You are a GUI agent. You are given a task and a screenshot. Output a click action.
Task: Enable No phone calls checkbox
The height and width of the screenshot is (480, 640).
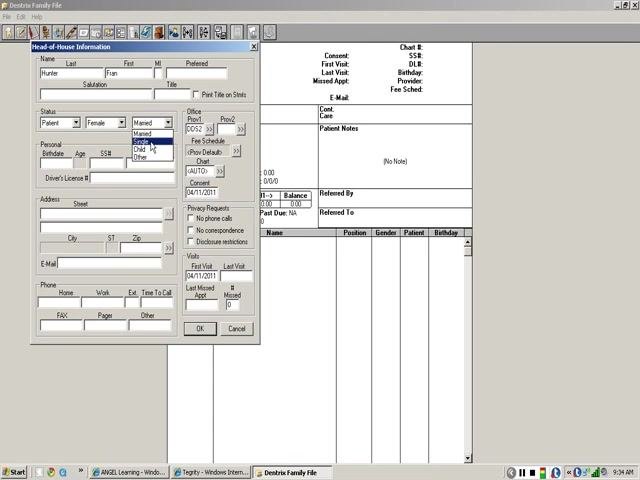pyautogui.click(x=190, y=218)
